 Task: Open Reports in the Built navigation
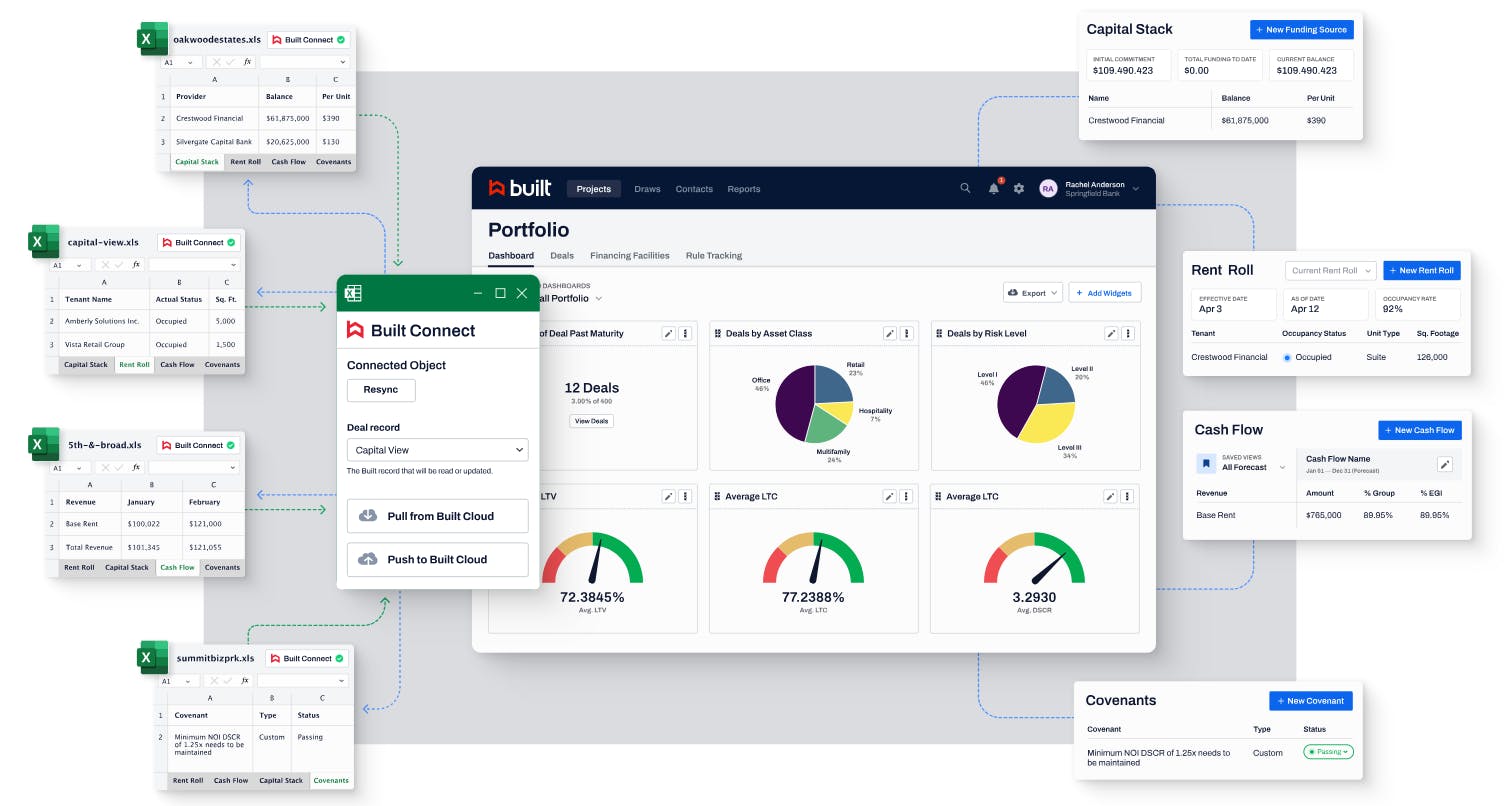coord(744,189)
